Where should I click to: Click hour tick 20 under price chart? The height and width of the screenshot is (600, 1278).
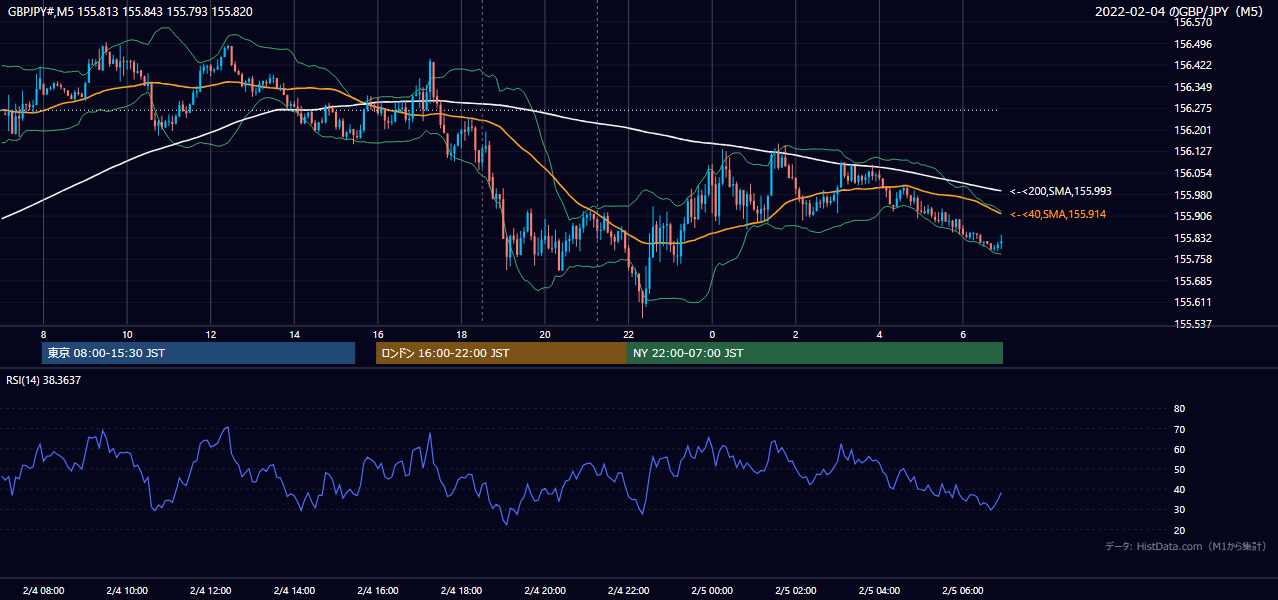pyautogui.click(x=544, y=334)
